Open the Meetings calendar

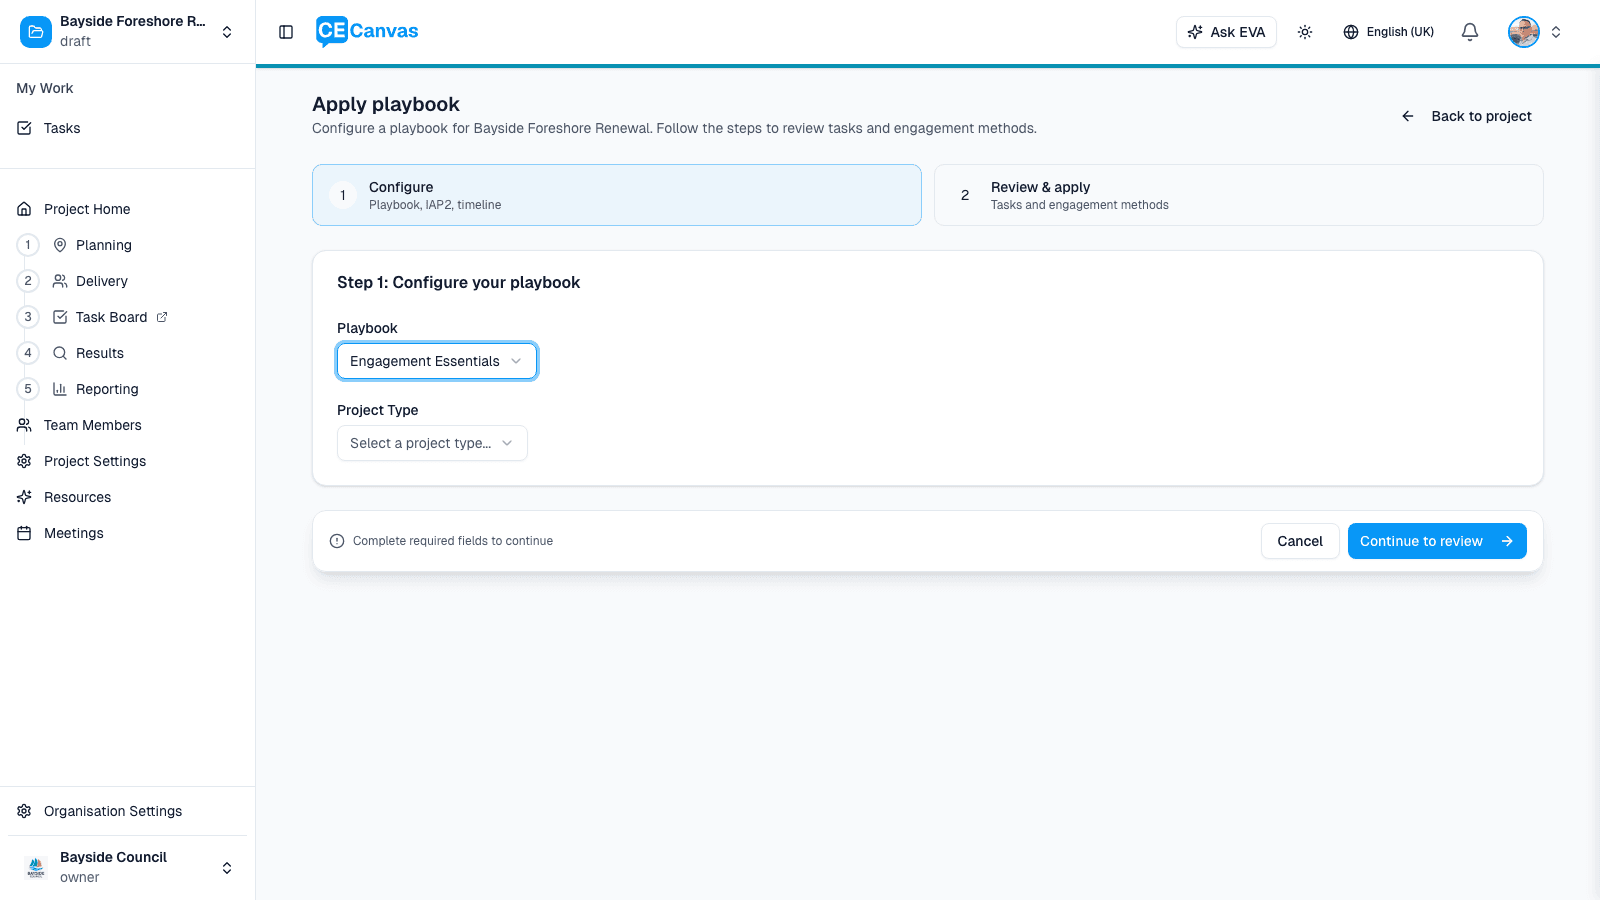pyautogui.click(x=73, y=533)
